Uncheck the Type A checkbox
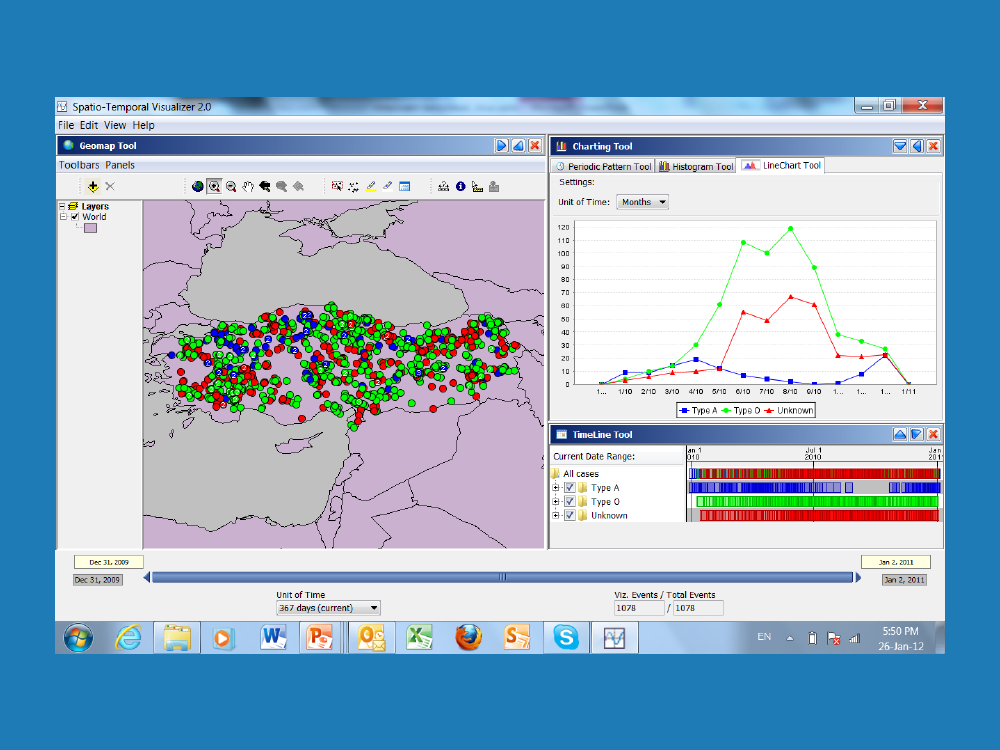The height and width of the screenshot is (750, 1000). pos(570,487)
